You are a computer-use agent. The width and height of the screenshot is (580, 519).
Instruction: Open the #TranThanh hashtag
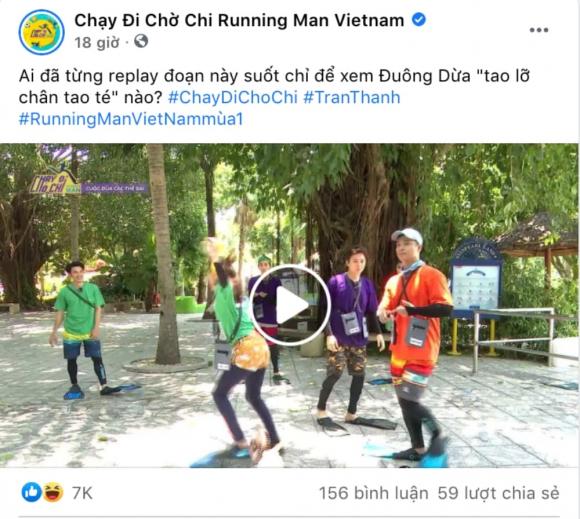pos(352,97)
